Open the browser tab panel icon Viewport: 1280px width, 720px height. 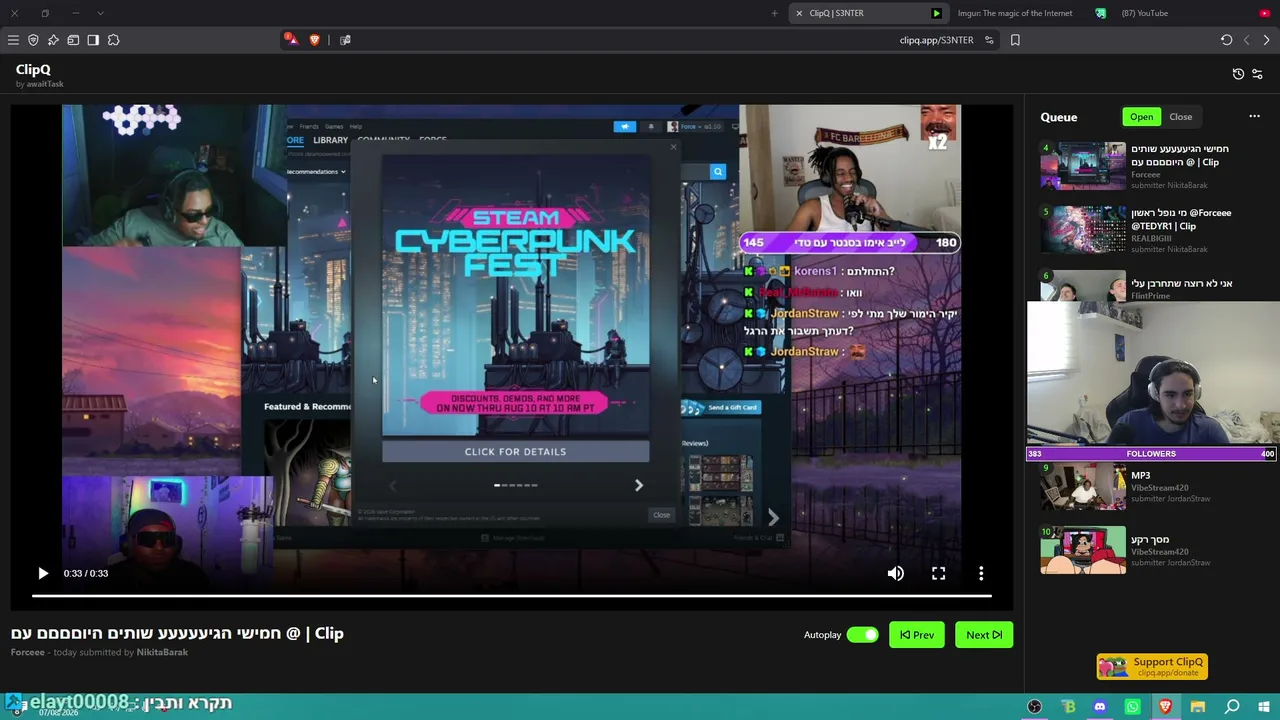click(73, 40)
